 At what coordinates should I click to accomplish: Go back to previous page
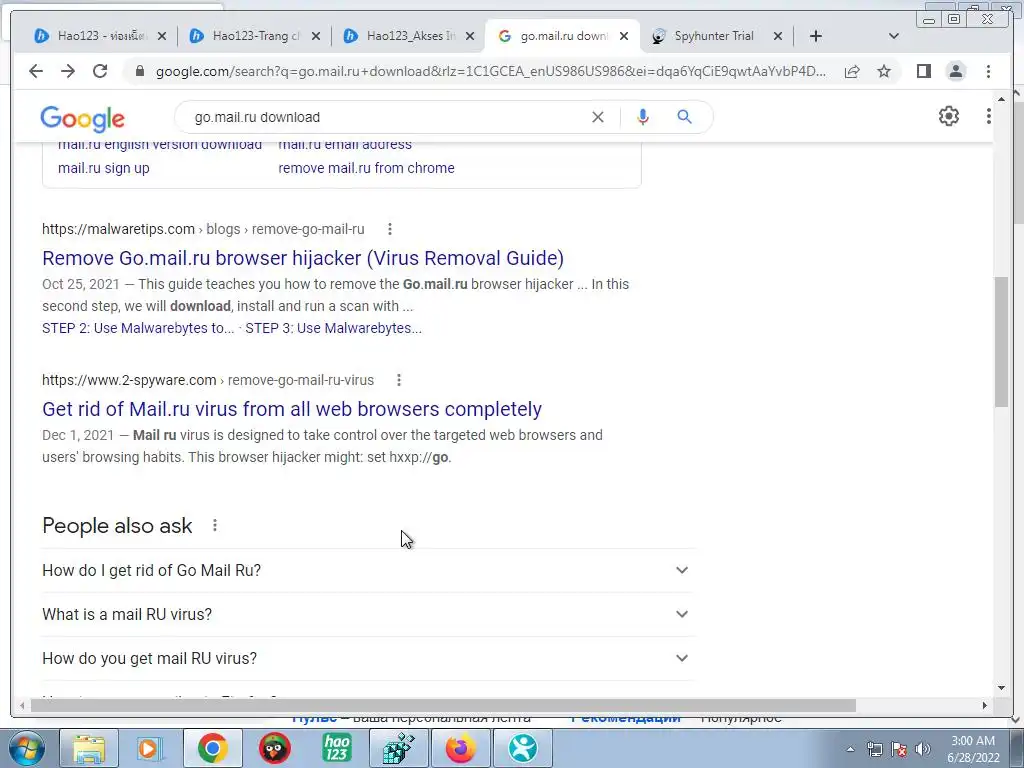[x=36, y=71]
